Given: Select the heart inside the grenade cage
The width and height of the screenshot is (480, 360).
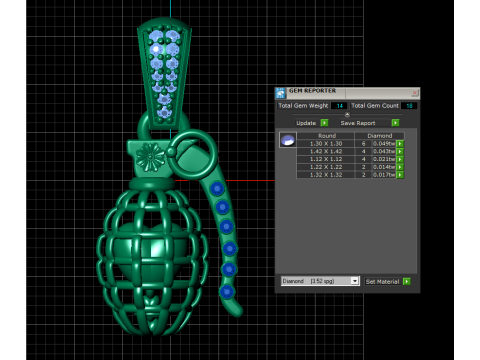Looking at the screenshot, I should pos(151,253).
